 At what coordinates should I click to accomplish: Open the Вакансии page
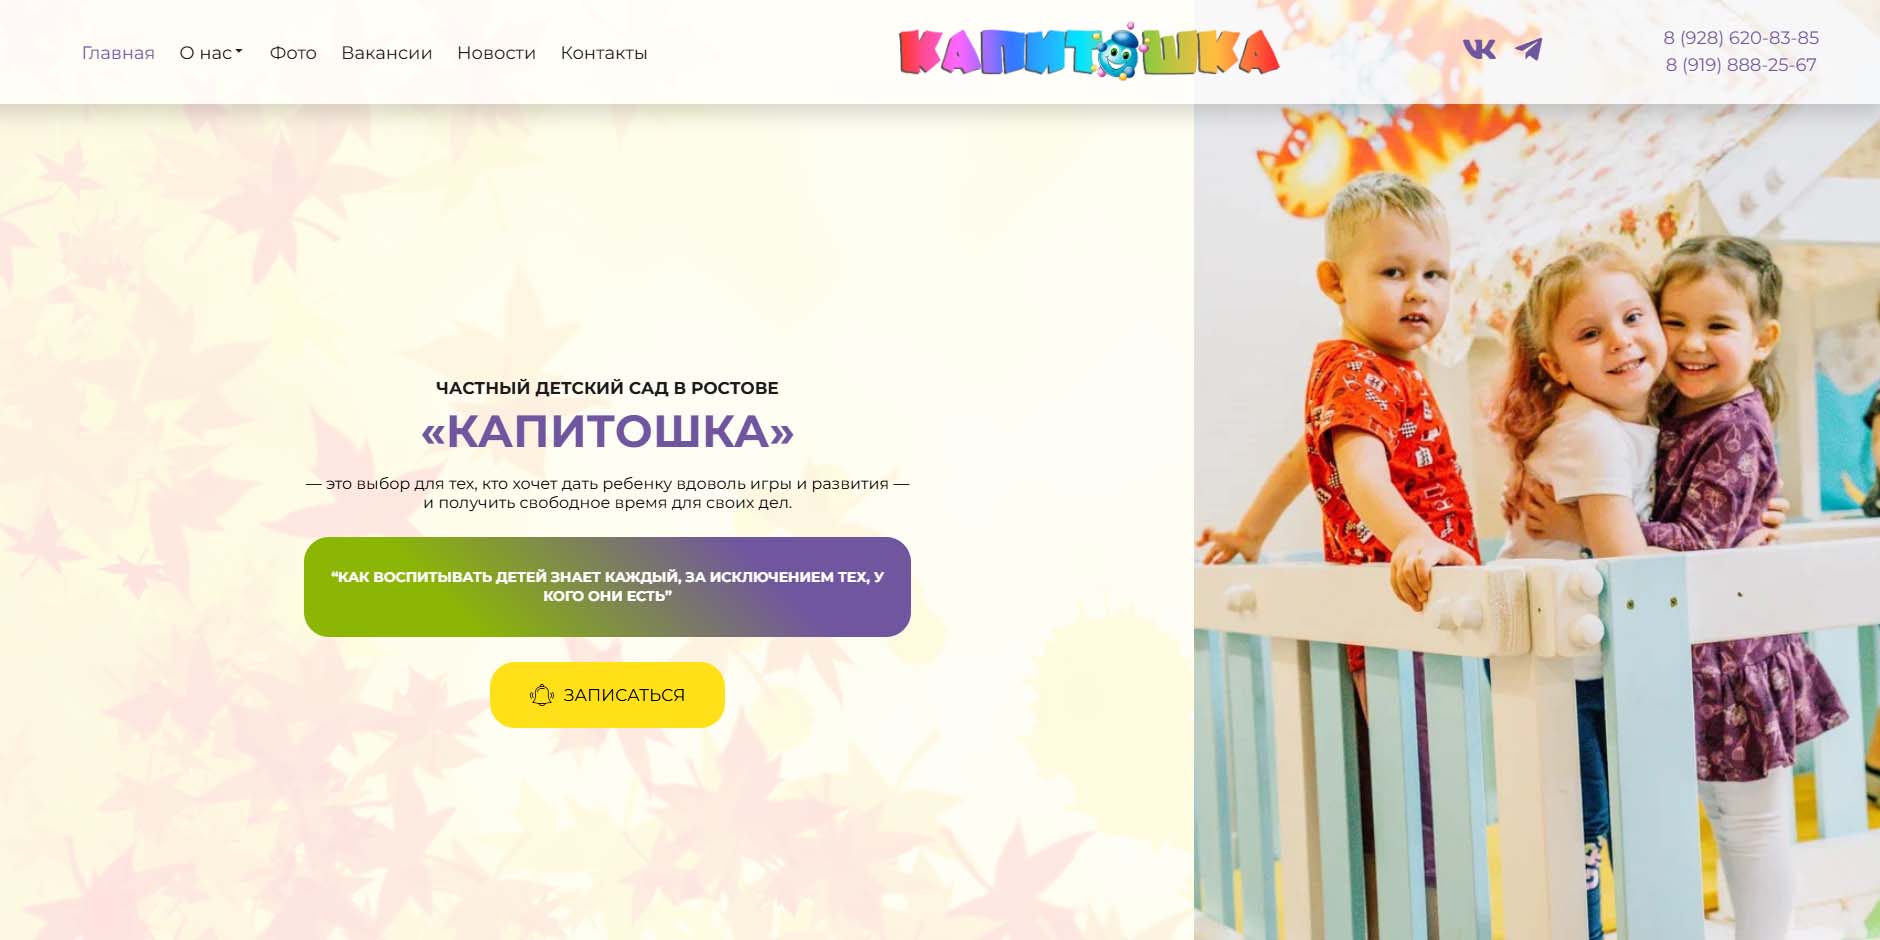click(387, 53)
